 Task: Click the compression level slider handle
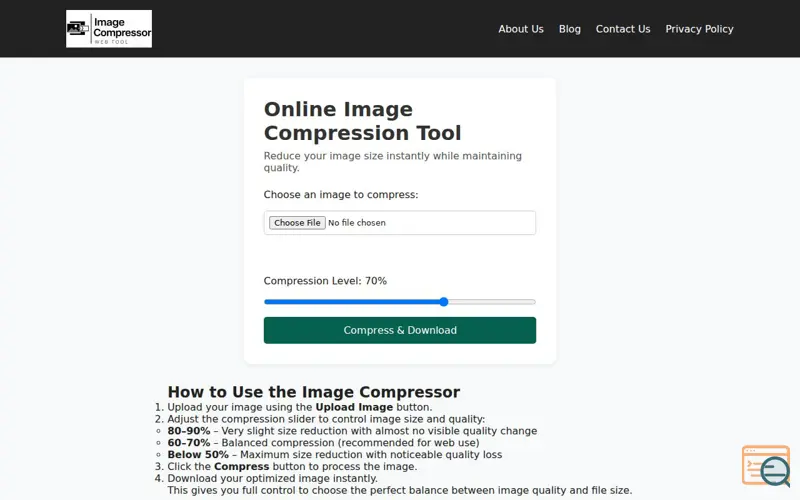point(444,302)
